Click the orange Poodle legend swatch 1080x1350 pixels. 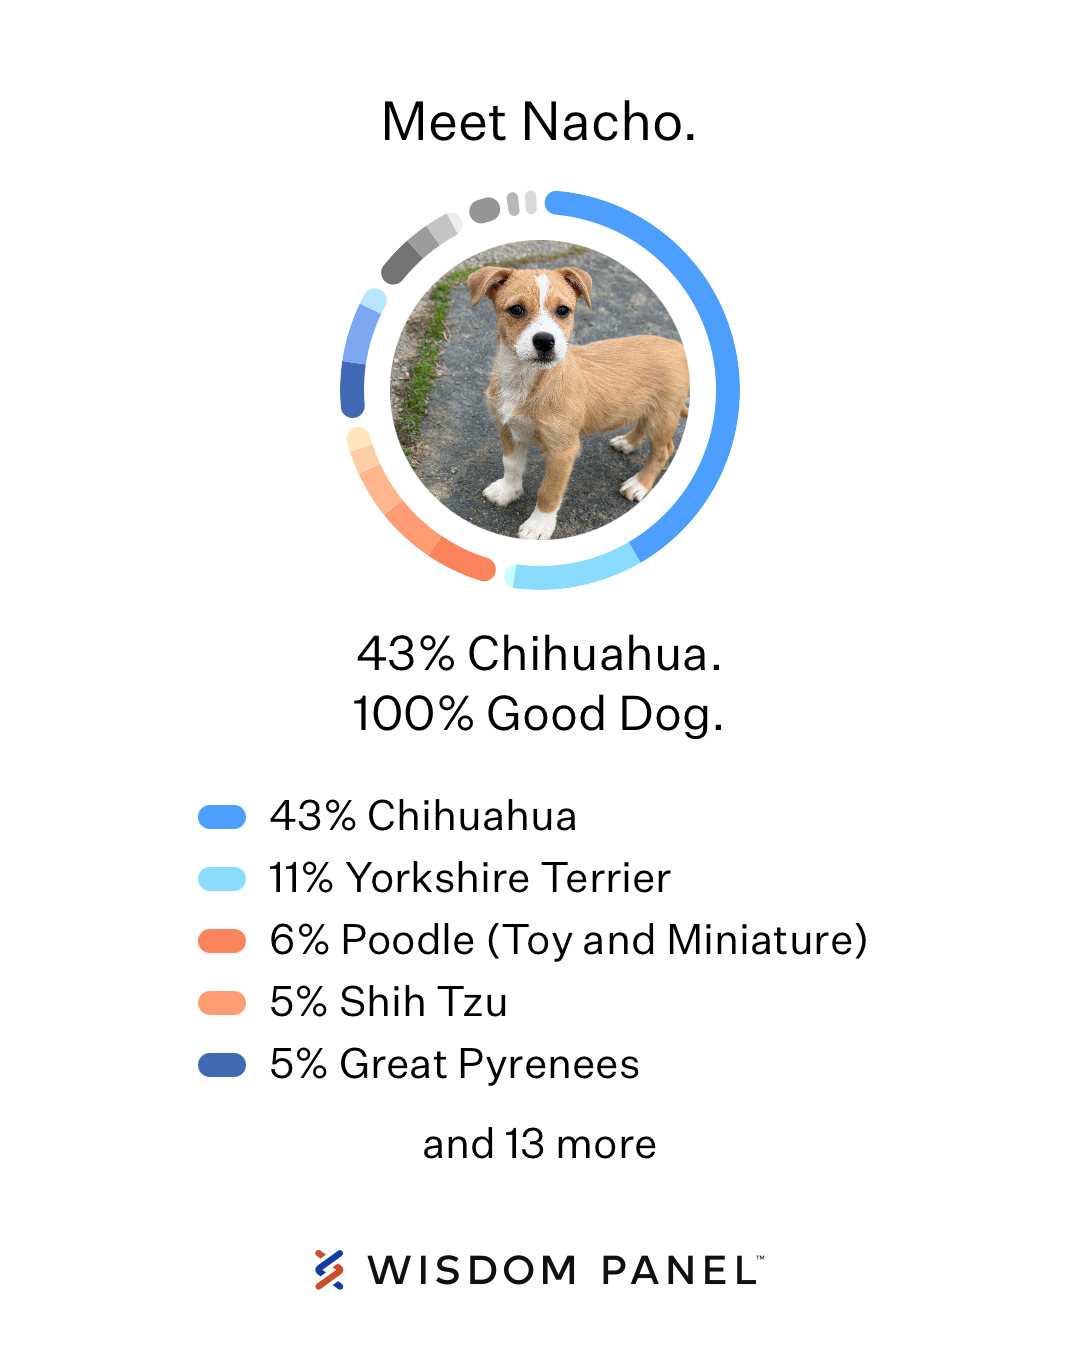click(x=222, y=941)
